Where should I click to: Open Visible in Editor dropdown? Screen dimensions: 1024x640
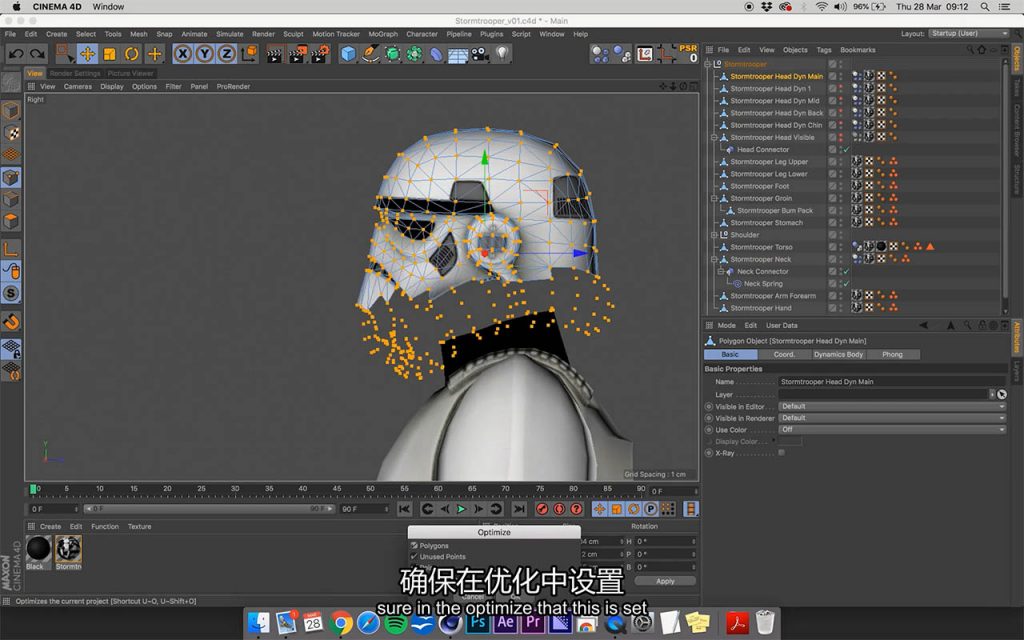click(x=891, y=406)
